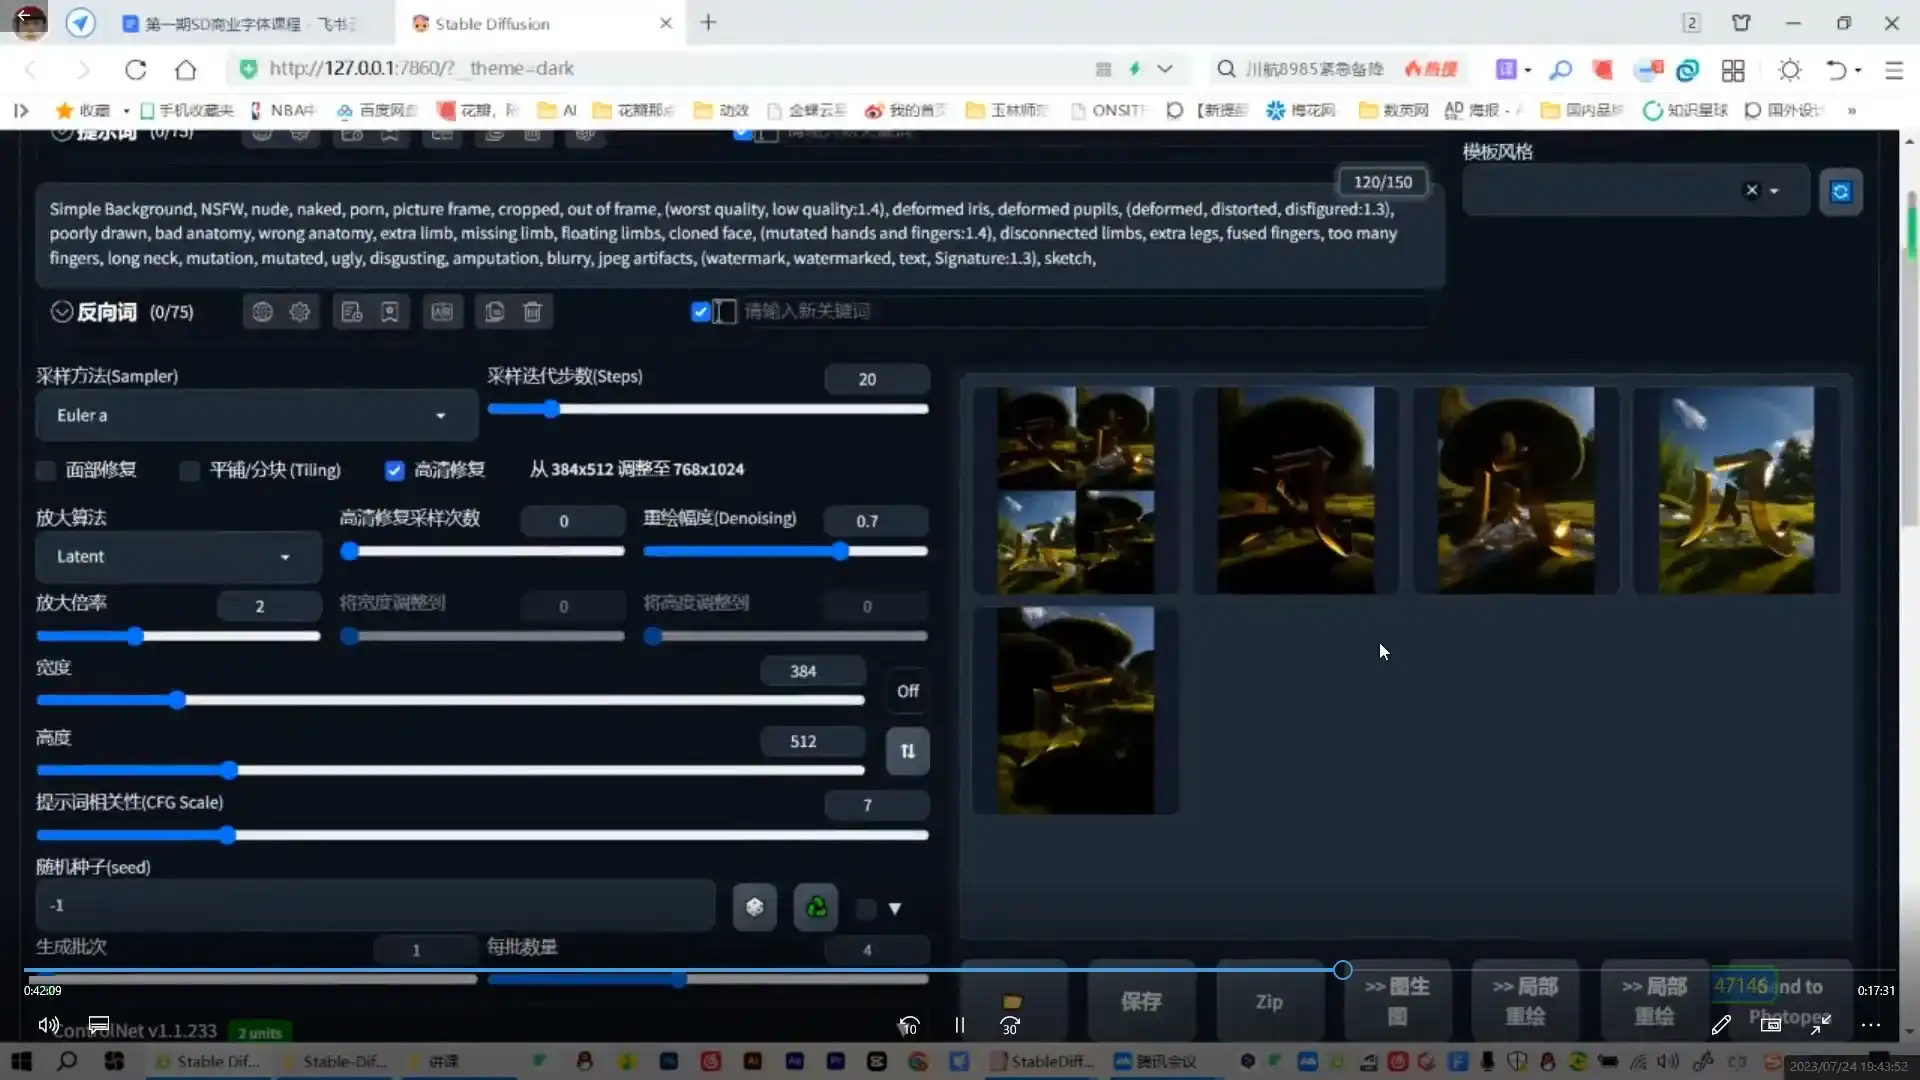Click the settings gear in 反向词 toolbar

(x=300, y=312)
